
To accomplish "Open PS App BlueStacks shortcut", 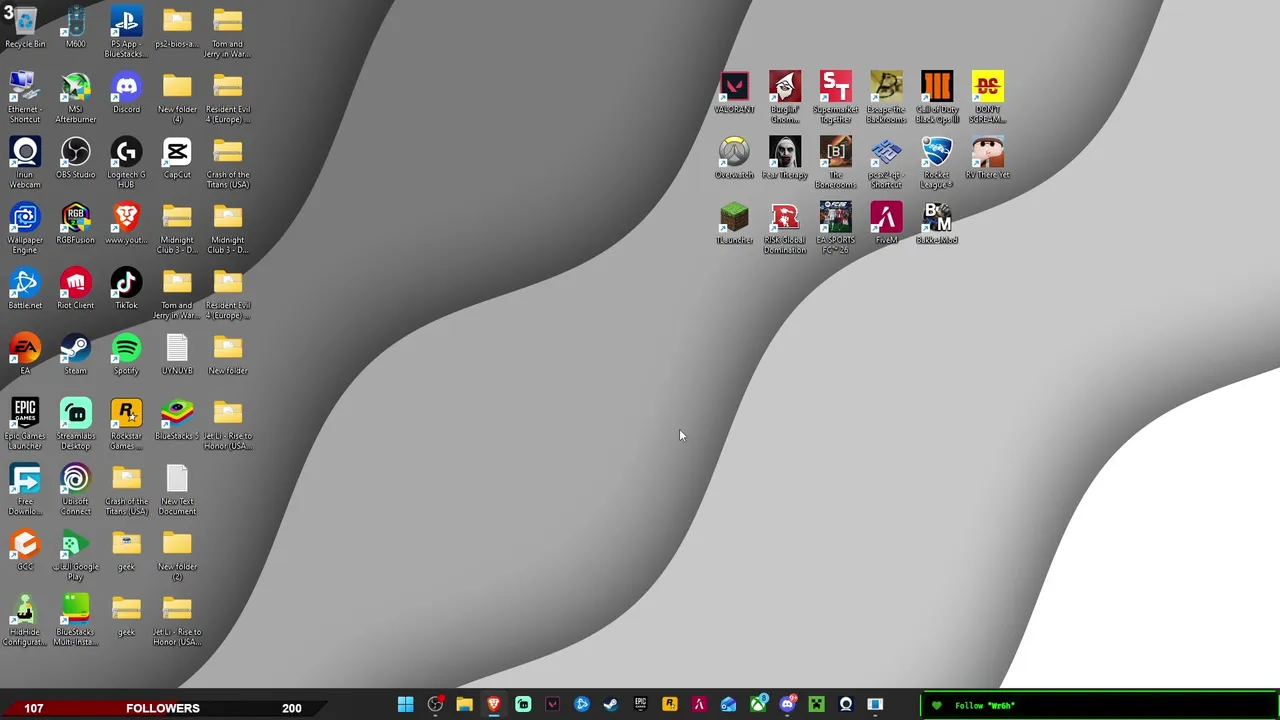I will tap(126, 32).
